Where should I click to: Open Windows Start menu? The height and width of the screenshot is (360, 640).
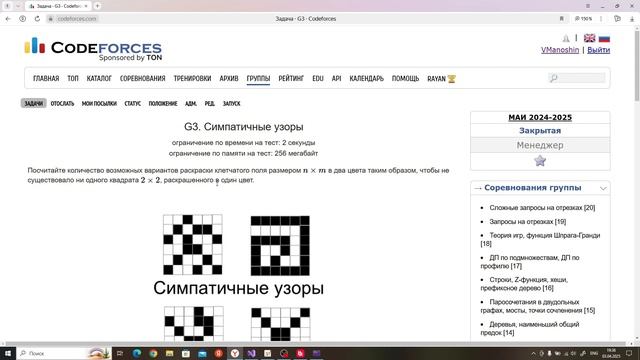coord(7,353)
